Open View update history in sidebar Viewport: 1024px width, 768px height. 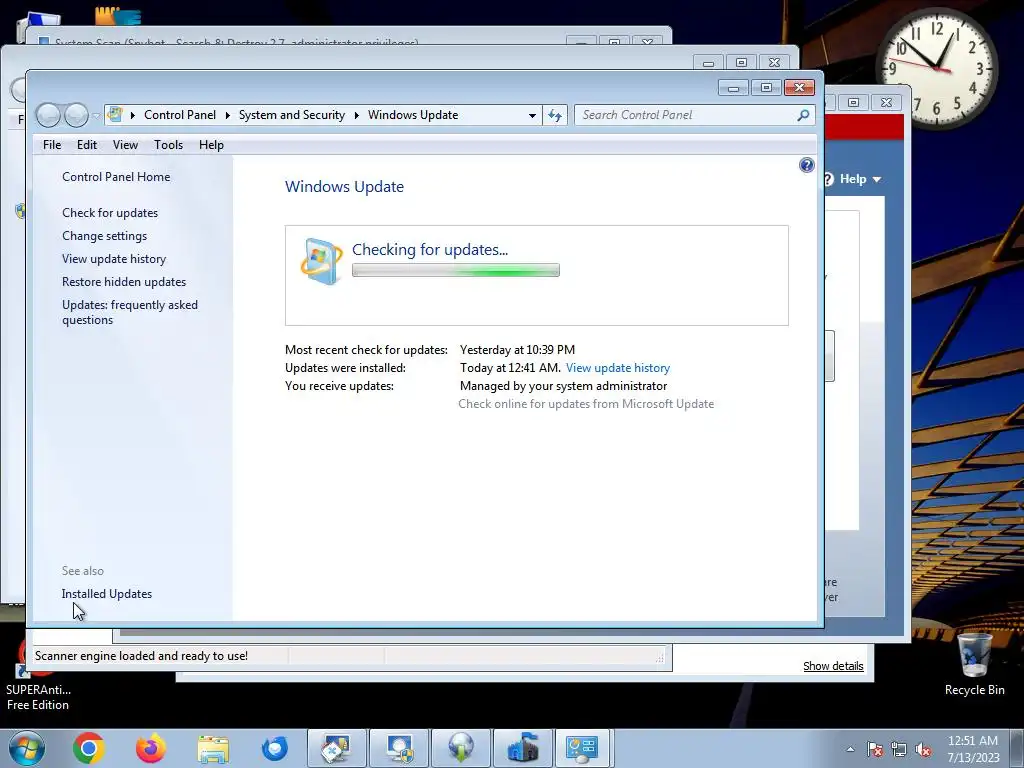click(114, 259)
